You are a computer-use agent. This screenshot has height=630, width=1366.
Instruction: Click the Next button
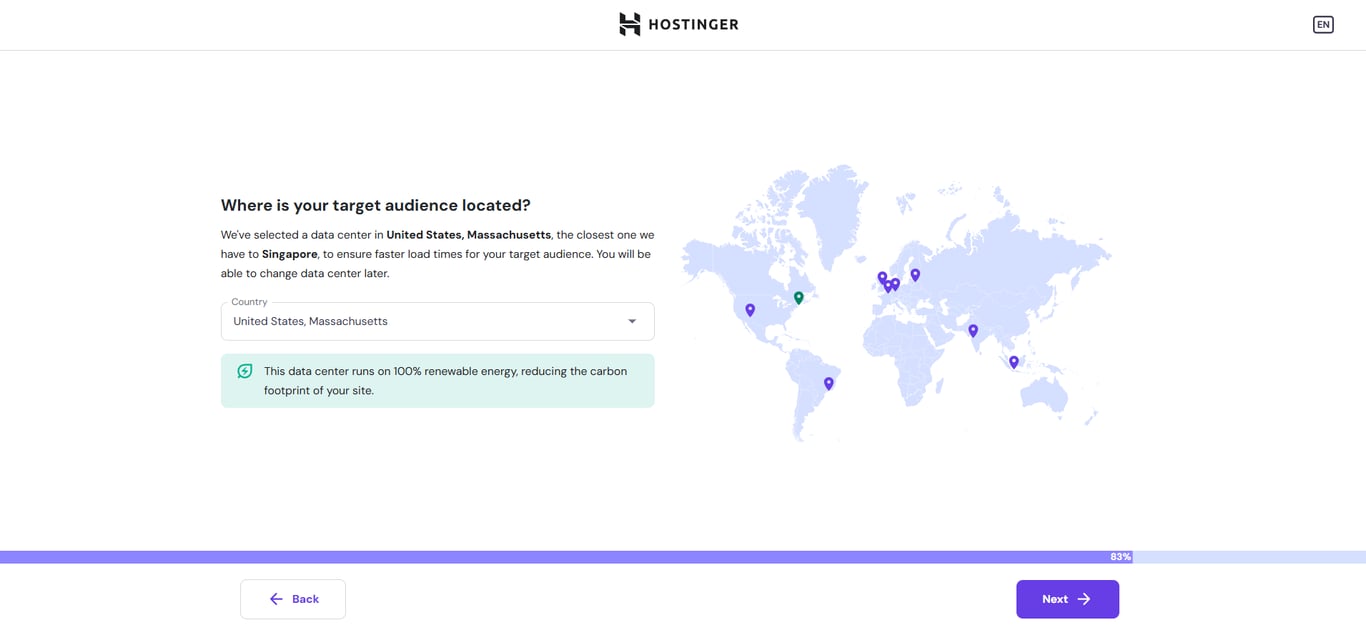tap(1067, 598)
